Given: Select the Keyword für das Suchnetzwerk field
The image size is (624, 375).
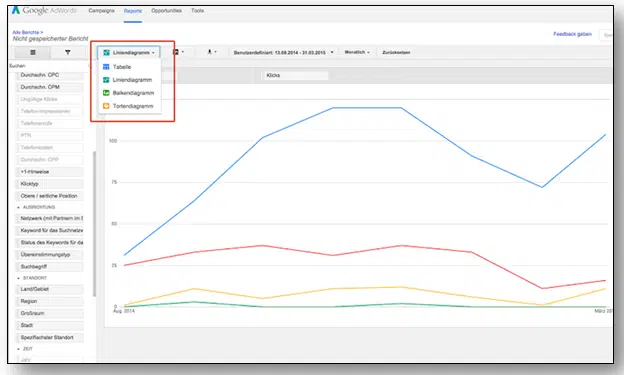Looking at the screenshot, I should pos(50,230).
